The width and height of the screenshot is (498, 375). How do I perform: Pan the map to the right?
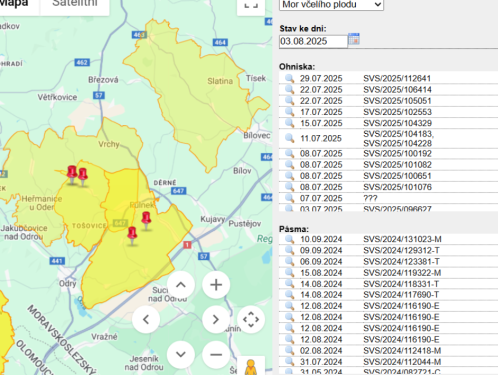point(216,320)
